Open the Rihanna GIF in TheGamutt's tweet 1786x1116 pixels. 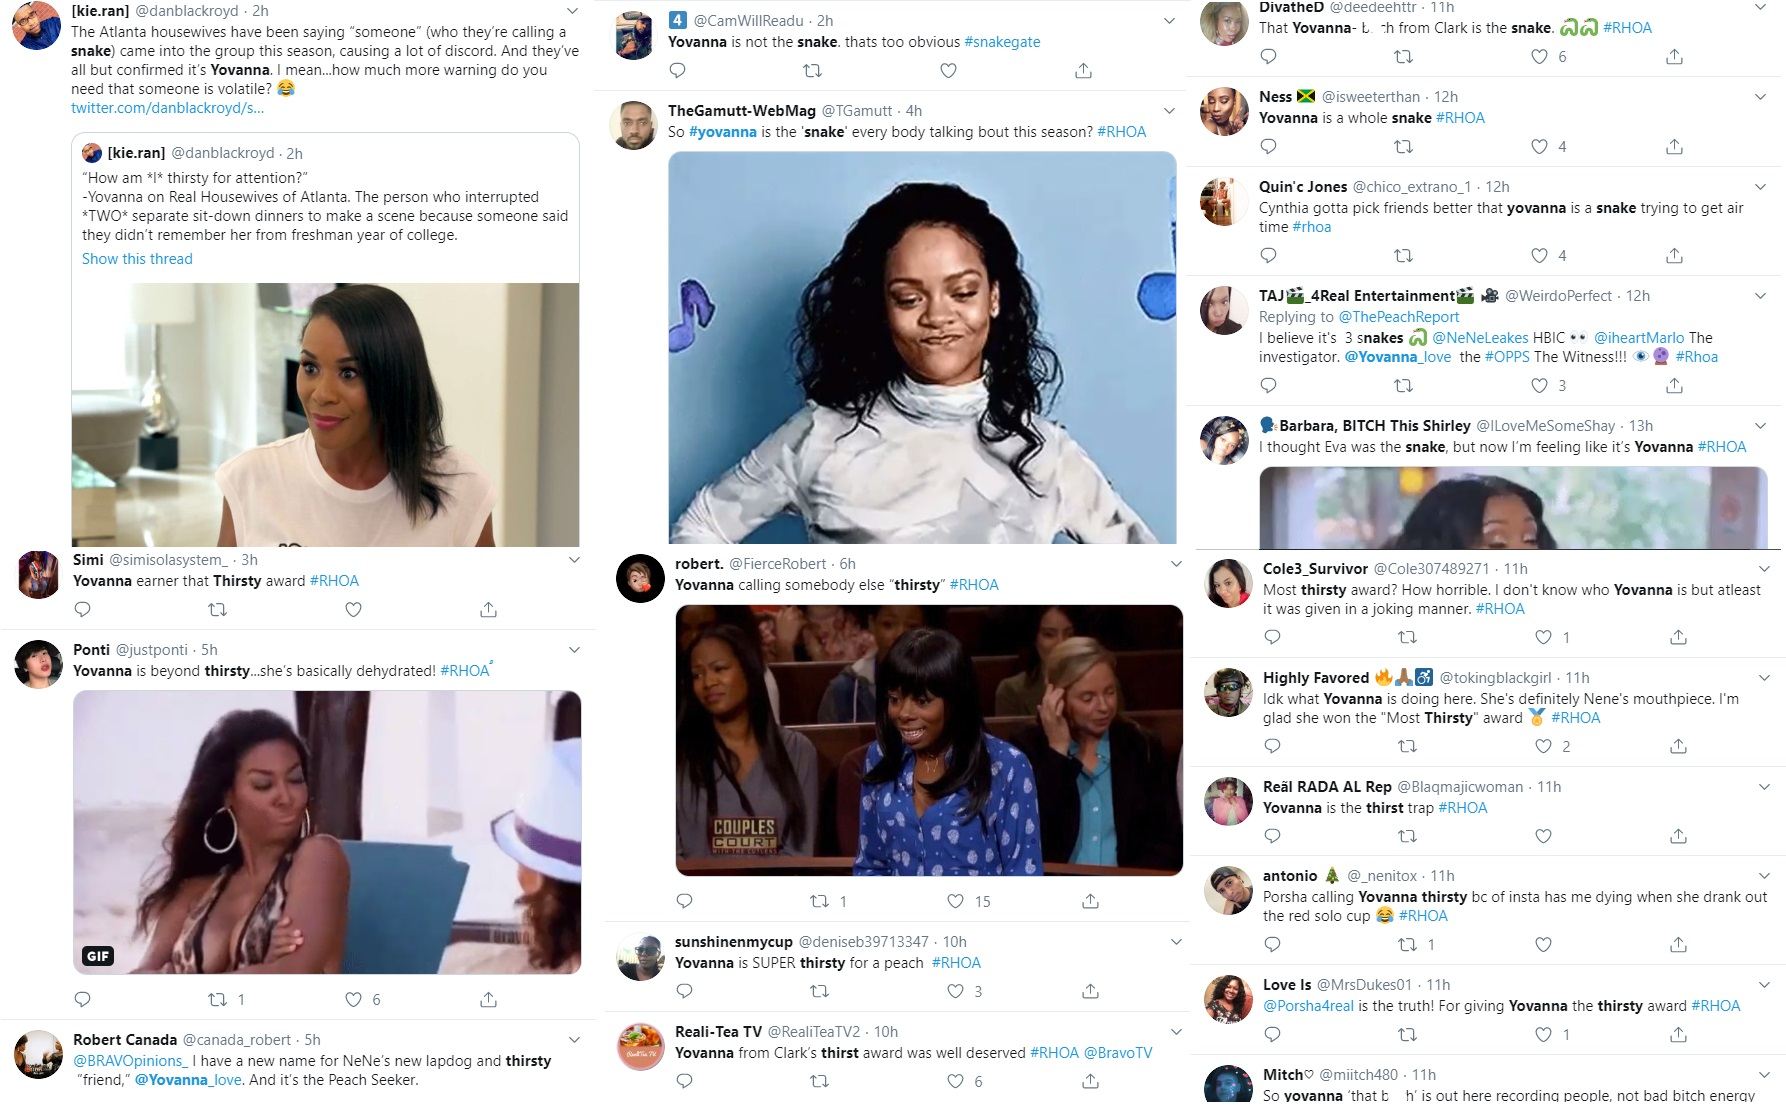[922, 348]
